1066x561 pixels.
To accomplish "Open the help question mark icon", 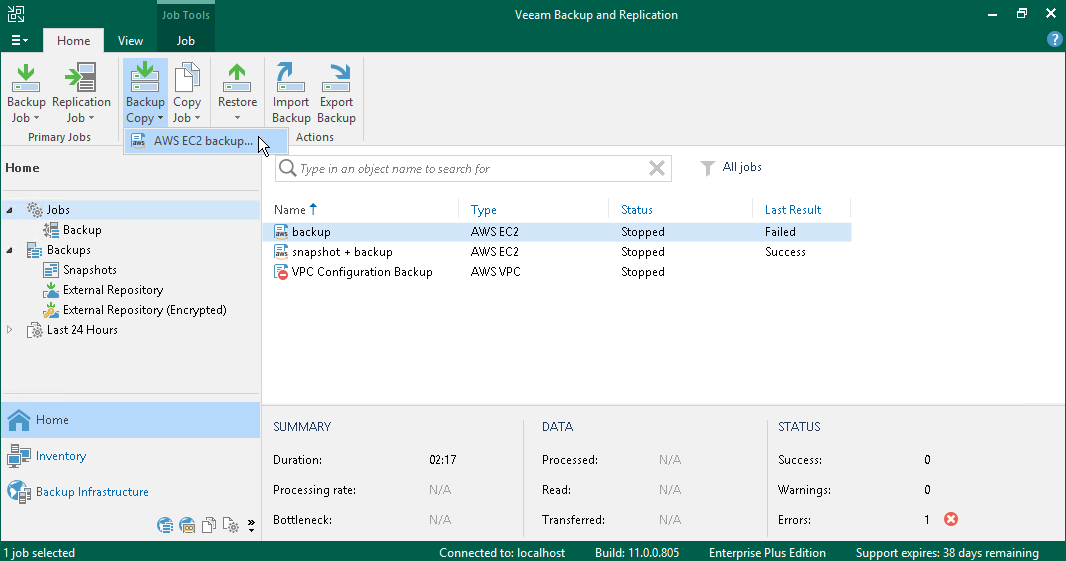I will click(x=1054, y=40).
